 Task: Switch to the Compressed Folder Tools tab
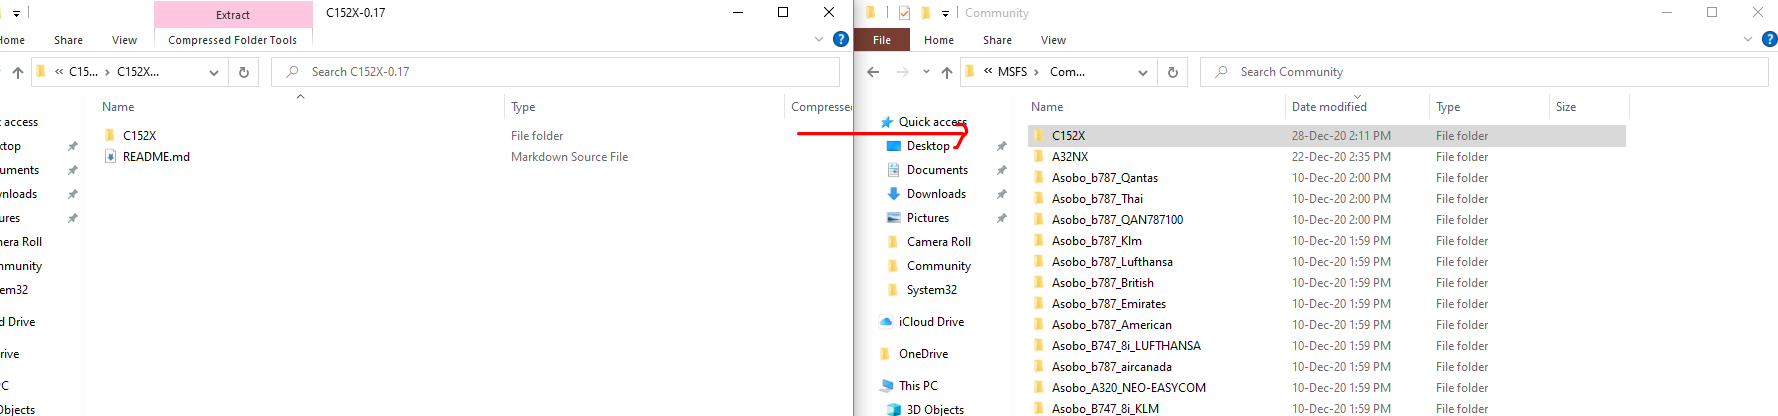(232, 40)
